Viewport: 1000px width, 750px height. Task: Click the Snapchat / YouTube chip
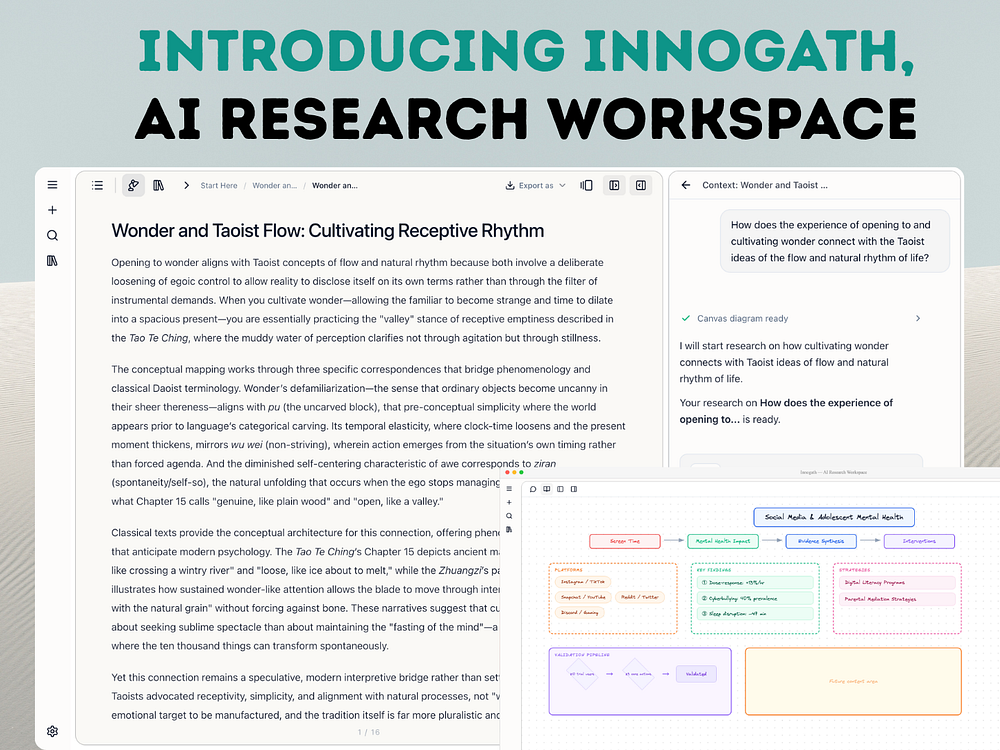click(583, 598)
